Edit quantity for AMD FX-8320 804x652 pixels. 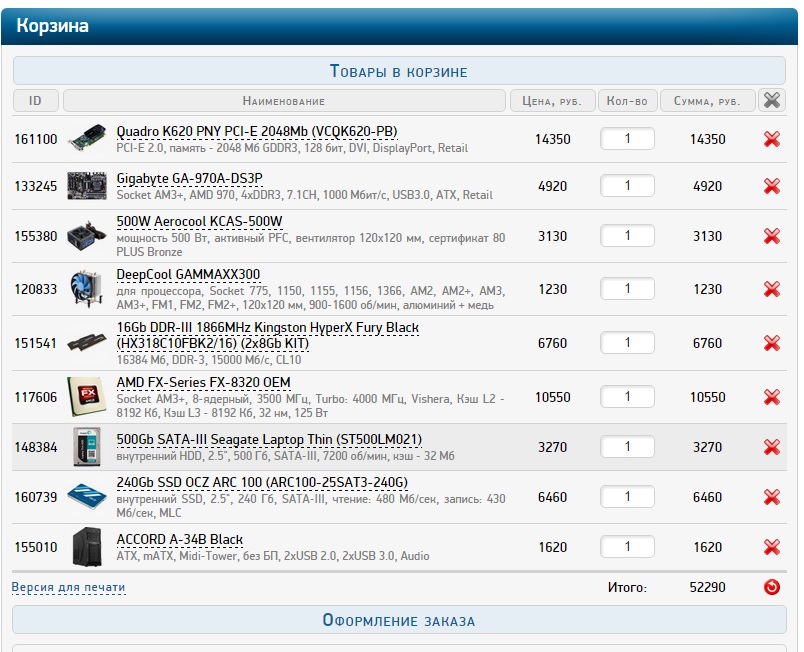click(627, 397)
